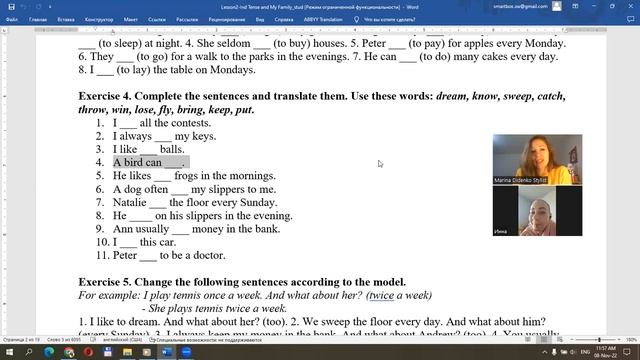The height and width of the screenshot is (360, 640).
Task: Click the page count indicator in status bar
Action: coord(21,340)
